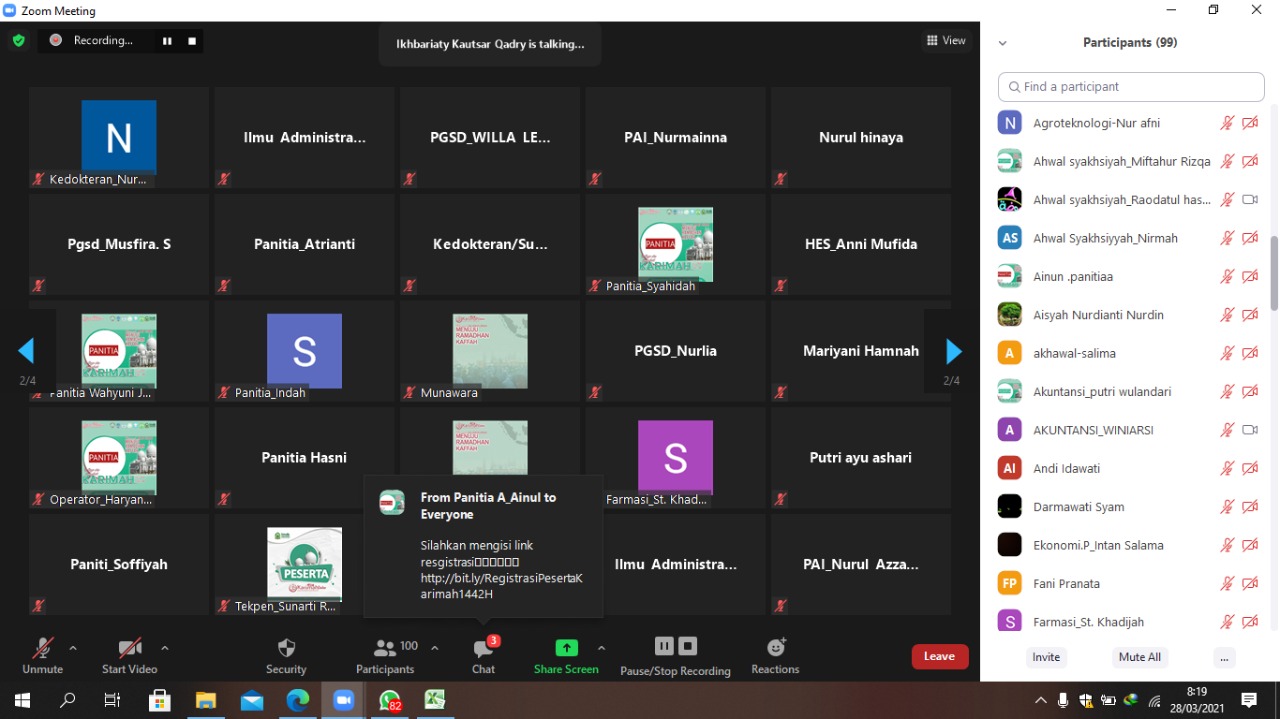
Task: Leave the meeting
Action: (x=939, y=656)
